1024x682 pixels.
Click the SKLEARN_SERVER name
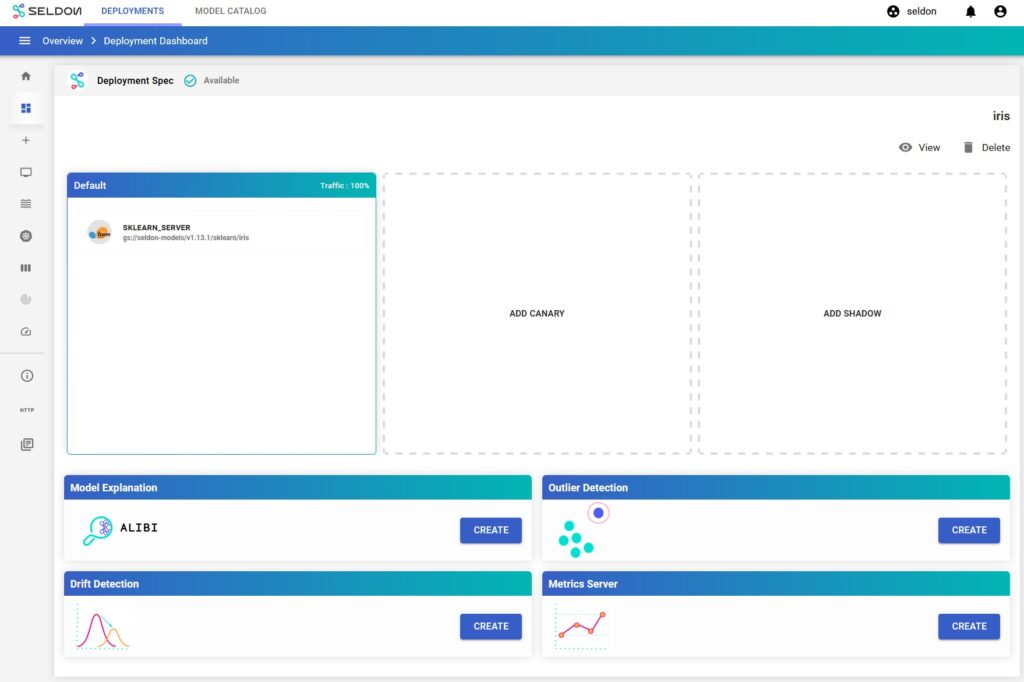[157, 227]
